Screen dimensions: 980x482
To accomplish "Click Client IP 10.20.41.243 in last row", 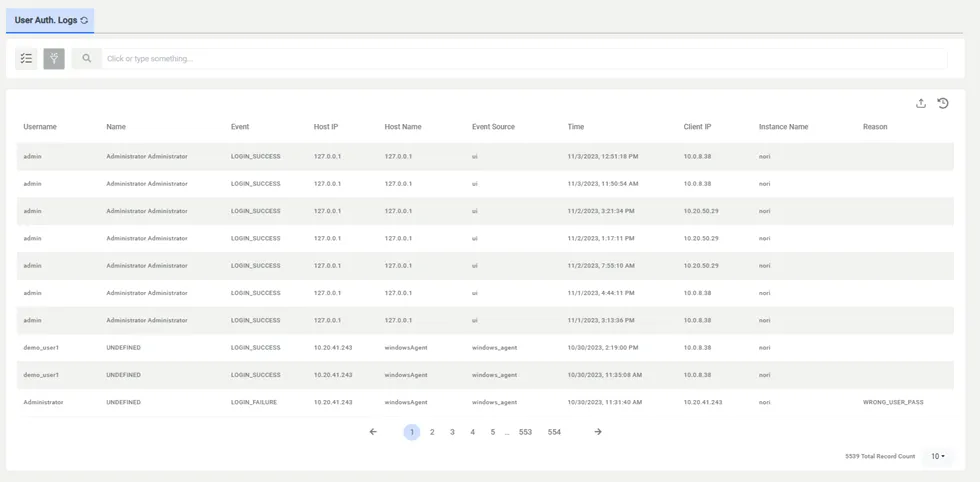I will (x=703, y=403).
